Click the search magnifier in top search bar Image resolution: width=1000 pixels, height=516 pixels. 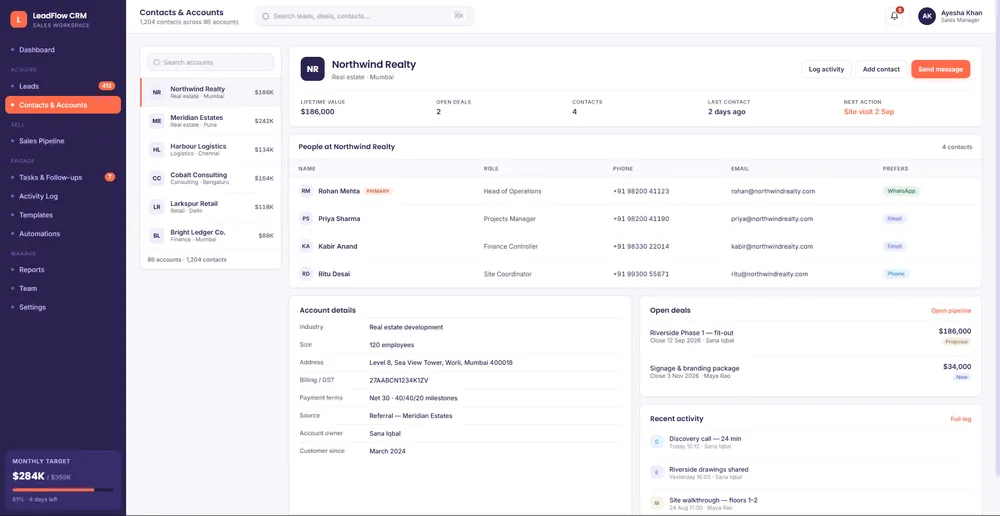point(266,16)
